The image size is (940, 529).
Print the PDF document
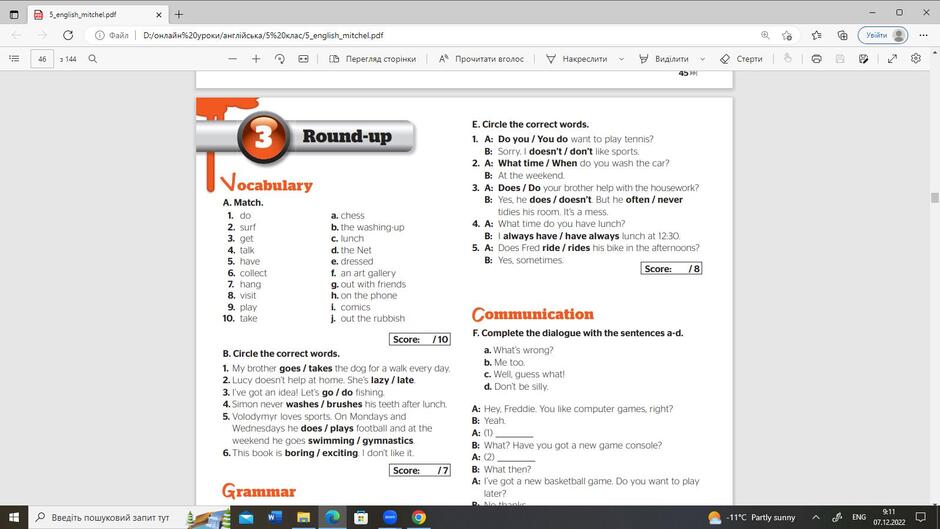click(817, 59)
